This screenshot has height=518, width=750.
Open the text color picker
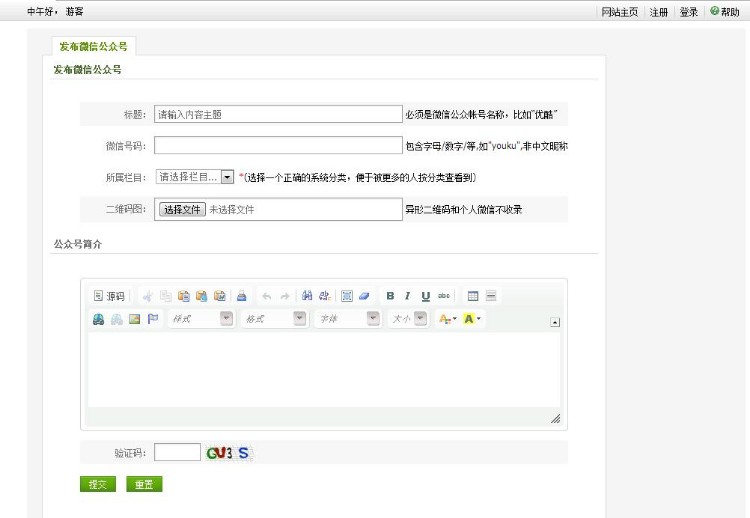(x=448, y=319)
